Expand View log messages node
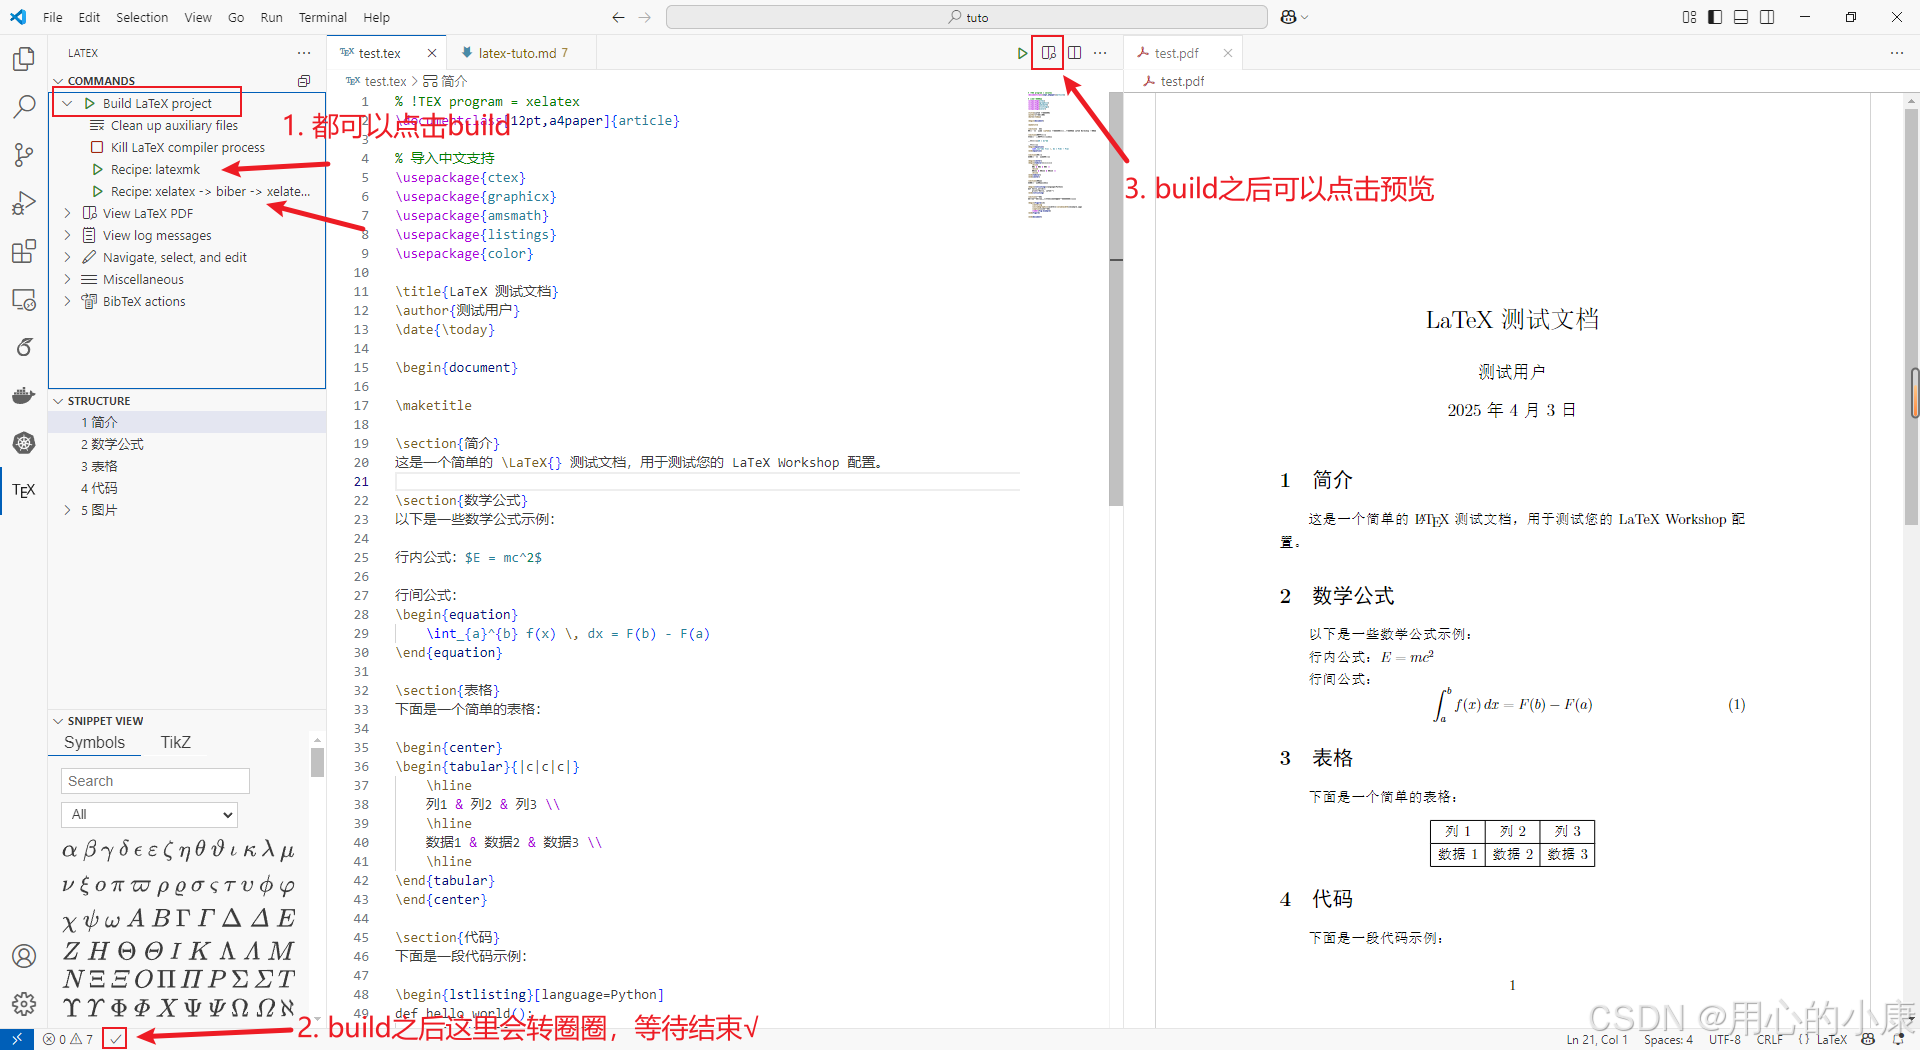This screenshot has height=1050, width=1920. point(67,235)
